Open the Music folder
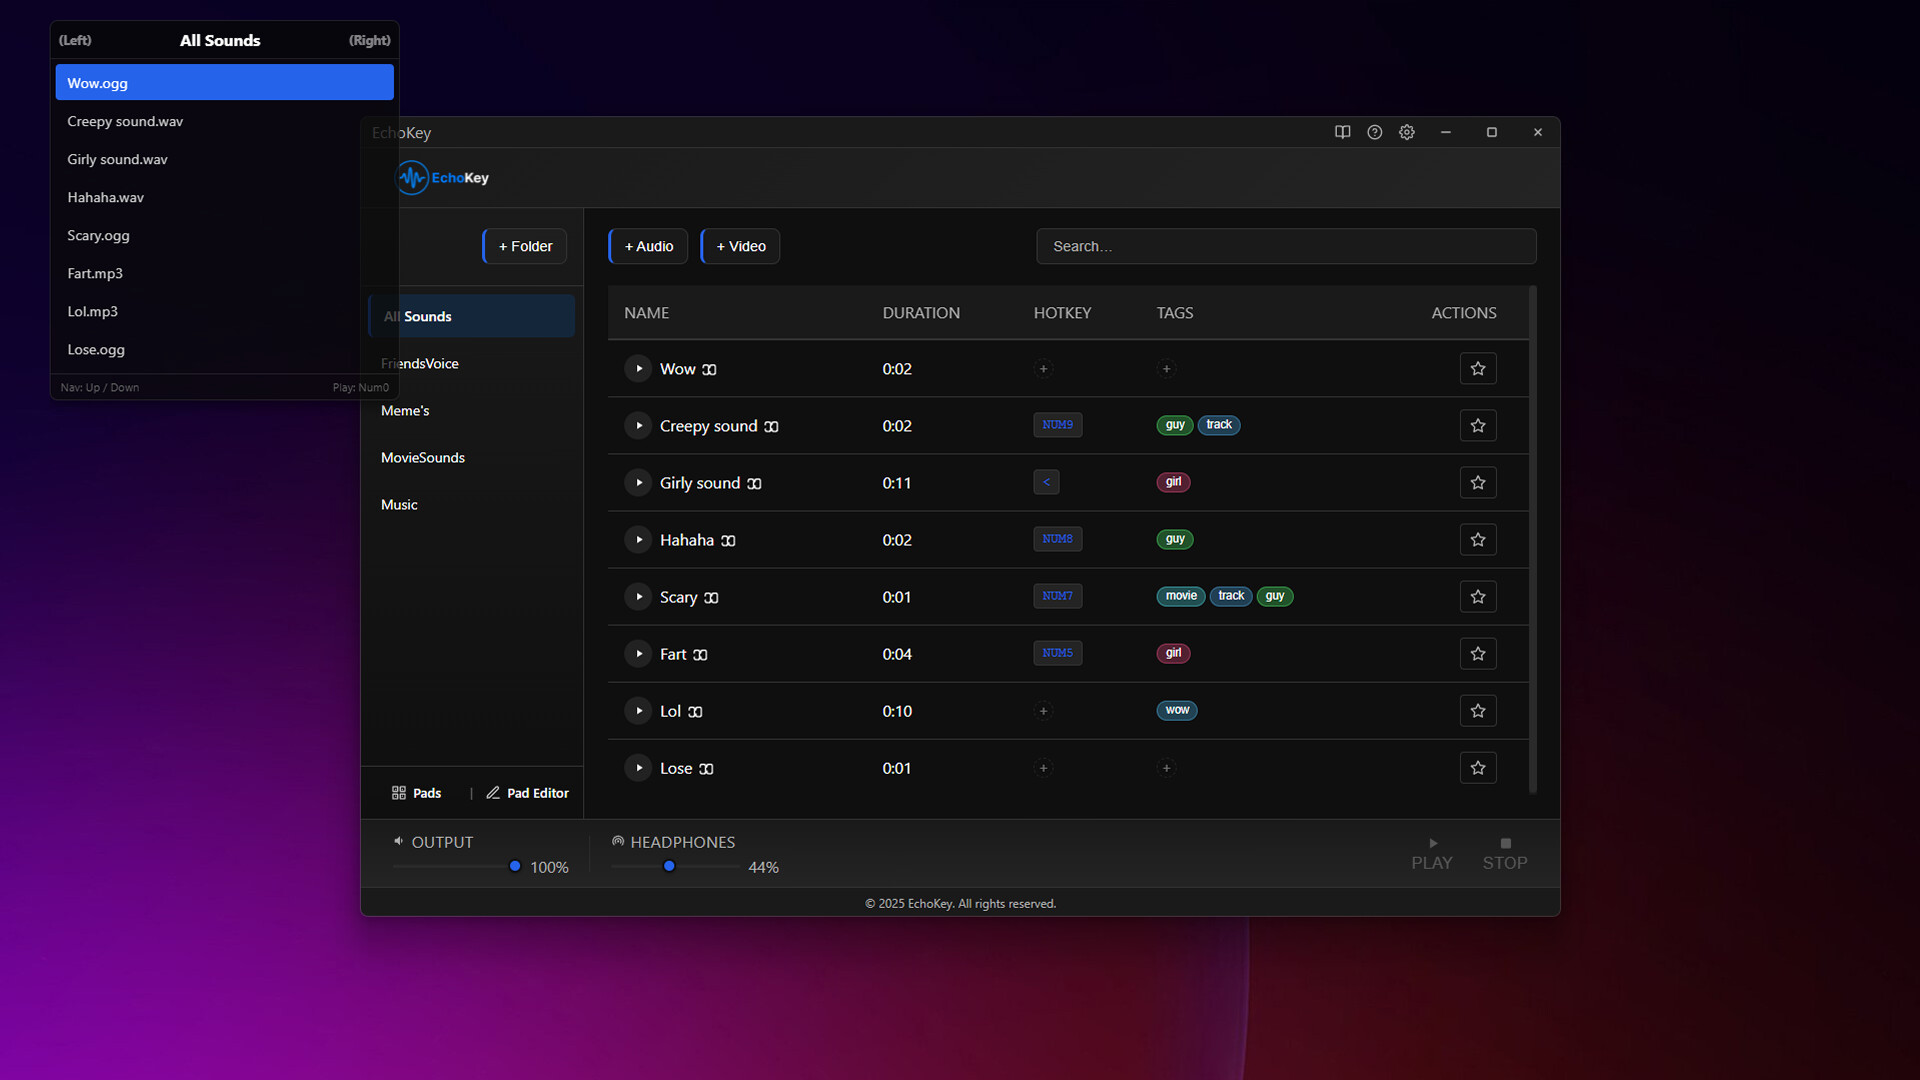Image resolution: width=1920 pixels, height=1080 pixels. coord(472,504)
